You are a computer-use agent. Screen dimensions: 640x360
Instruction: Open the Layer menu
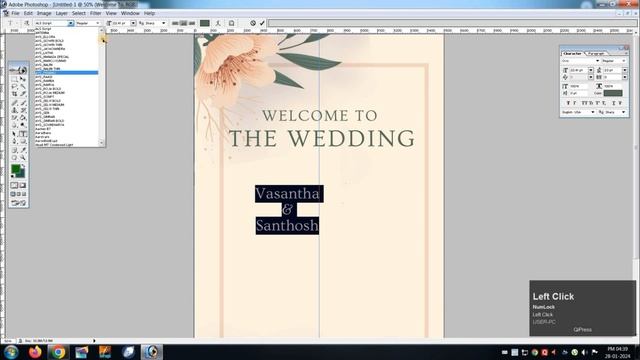pos(61,13)
